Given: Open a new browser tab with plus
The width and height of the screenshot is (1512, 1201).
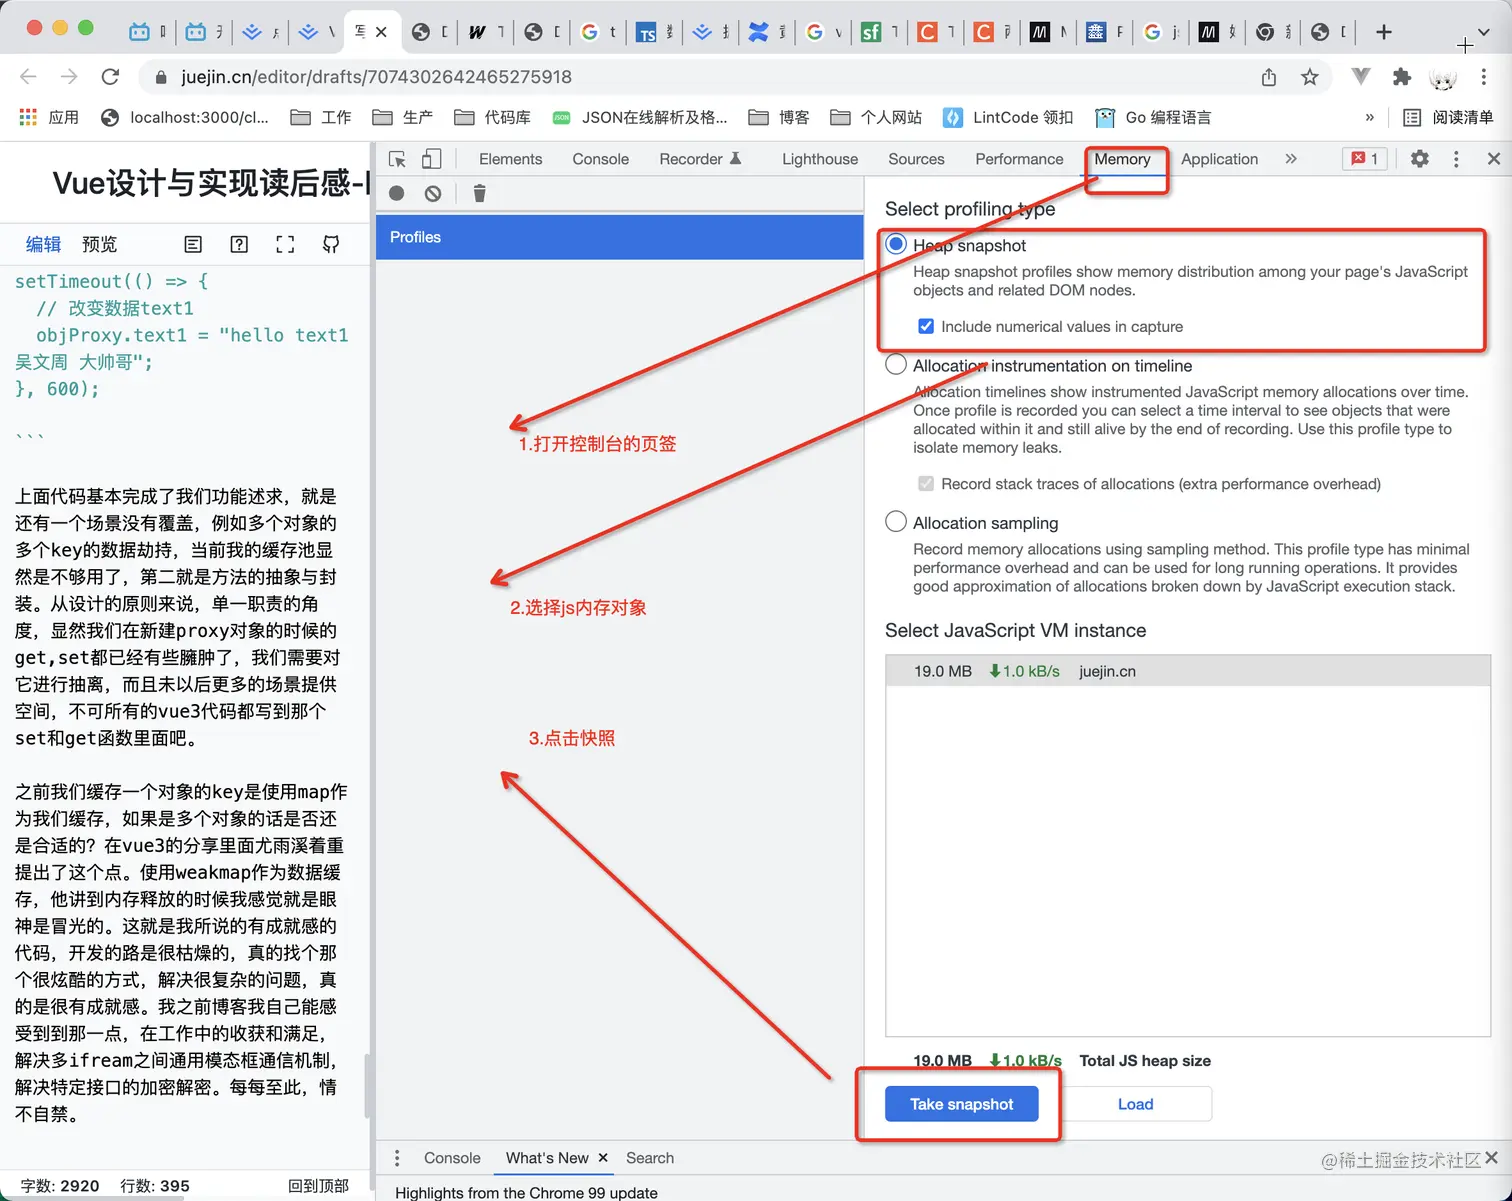Looking at the screenshot, I should tap(1384, 32).
